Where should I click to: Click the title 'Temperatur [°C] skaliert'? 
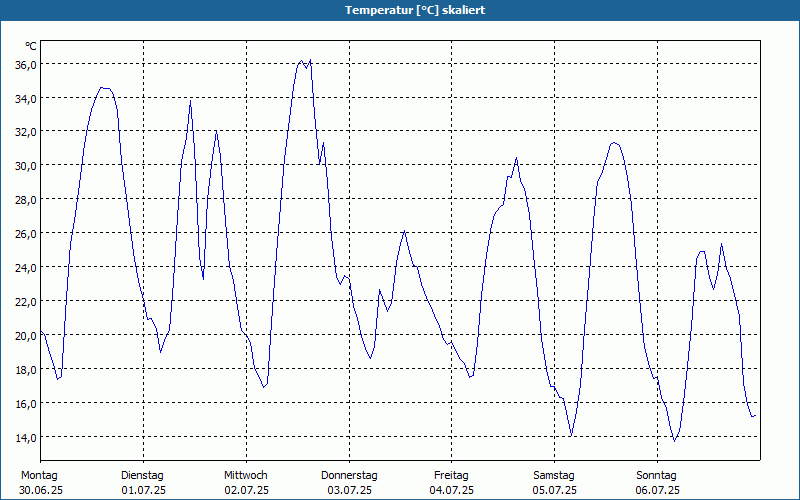coord(415,10)
